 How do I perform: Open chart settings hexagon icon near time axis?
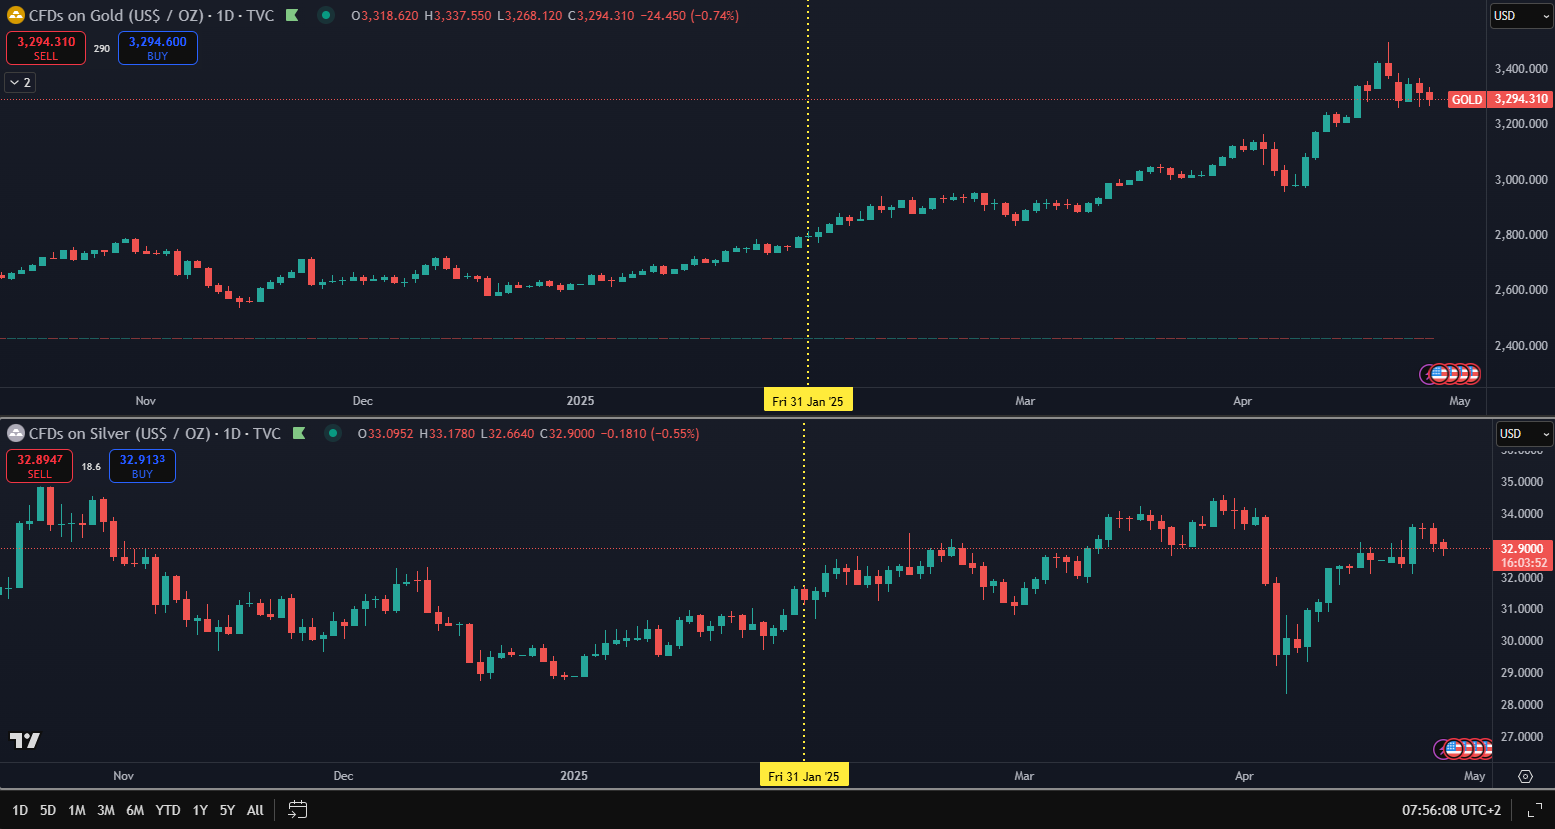click(x=1525, y=776)
